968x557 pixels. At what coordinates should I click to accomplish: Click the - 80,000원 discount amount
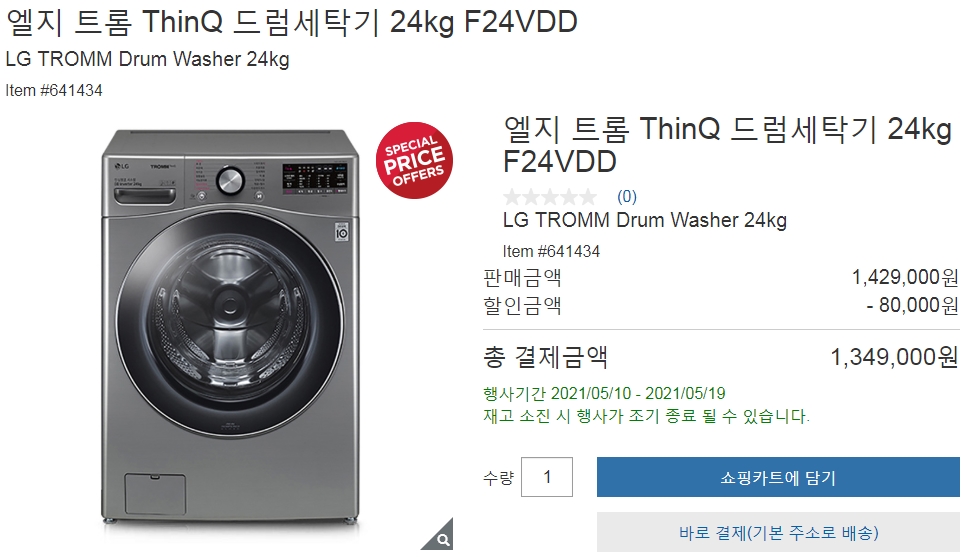click(x=912, y=304)
